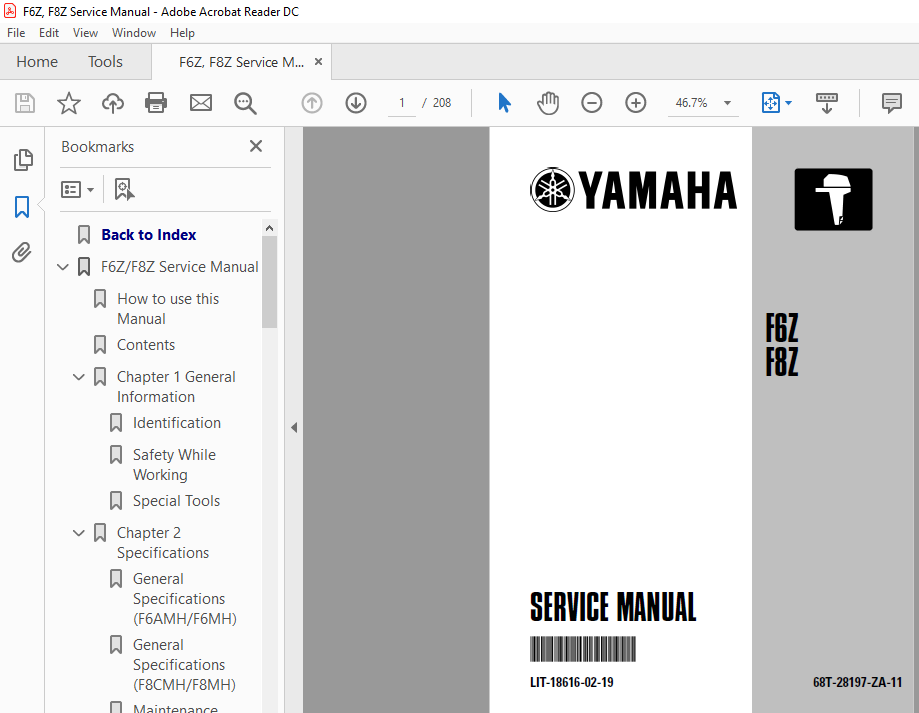The width and height of the screenshot is (919, 713).
Task: Toggle the Bookmarks panel sidebar icon
Action: tap(22, 207)
